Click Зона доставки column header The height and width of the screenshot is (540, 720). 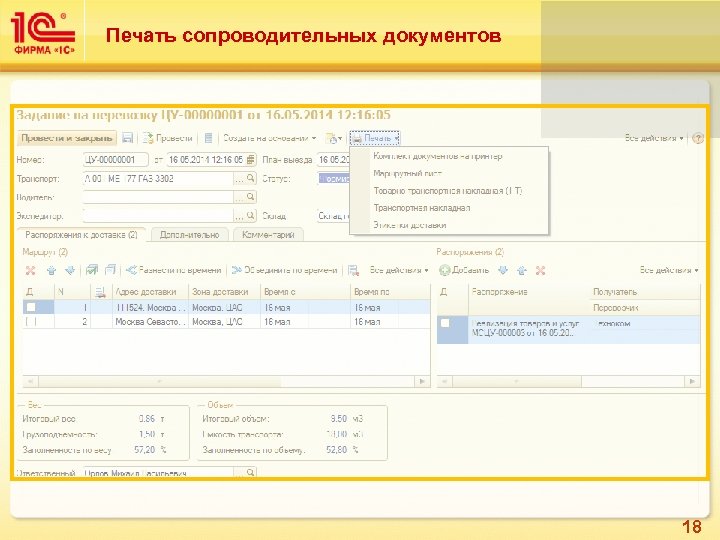pyautogui.click(x=225, y=292)
